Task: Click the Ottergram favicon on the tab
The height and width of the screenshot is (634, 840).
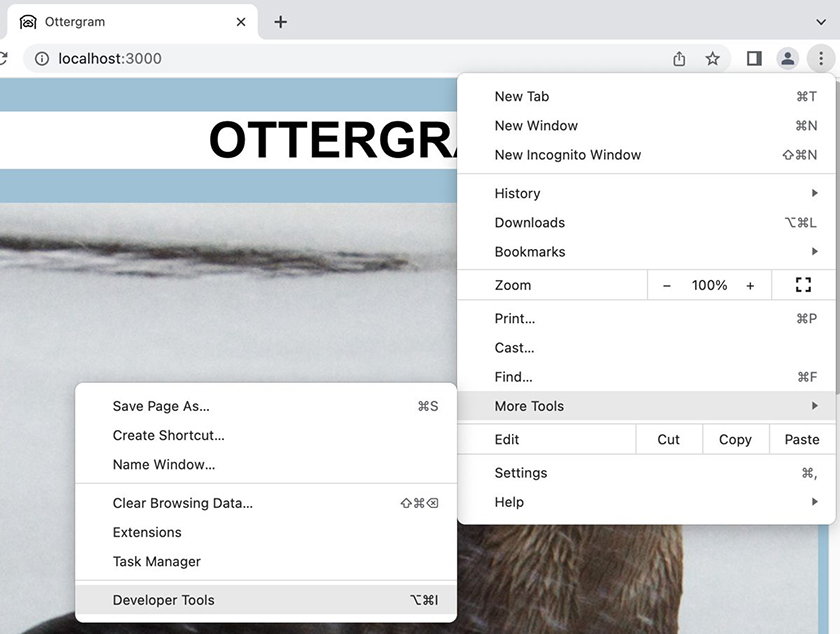Action: (x=27, y=20)
